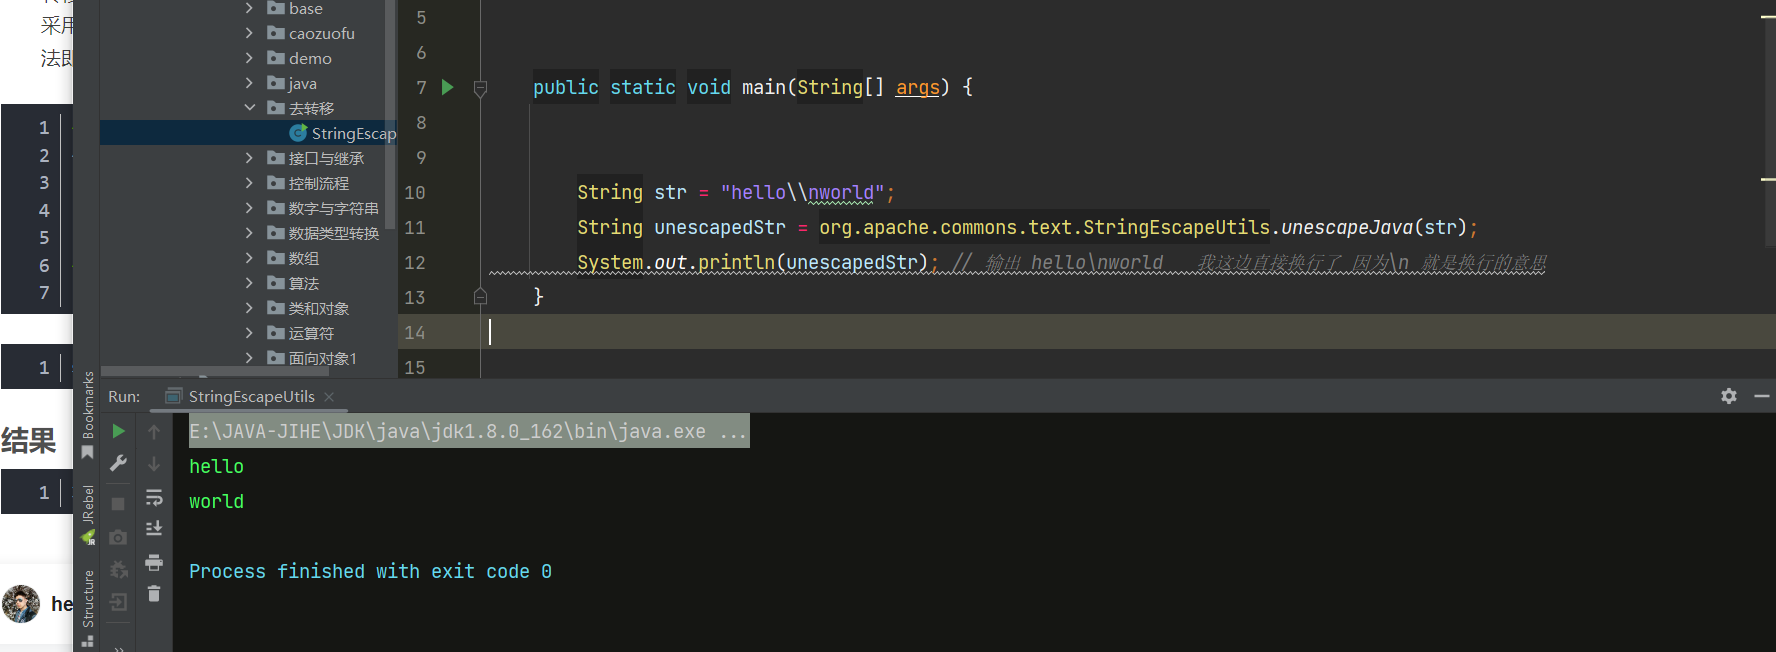Toggle code folding at main method line
This screenshot has height=652, width=1776.
(x=480, y=88)
